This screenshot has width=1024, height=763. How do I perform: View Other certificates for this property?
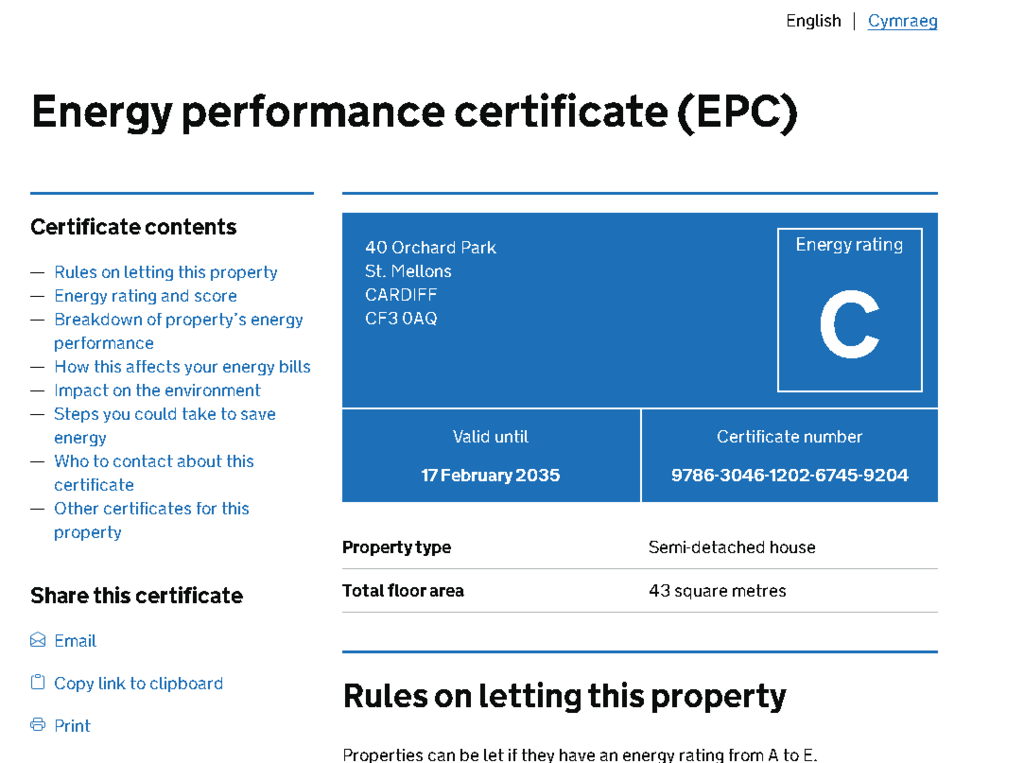coord(152,520)
